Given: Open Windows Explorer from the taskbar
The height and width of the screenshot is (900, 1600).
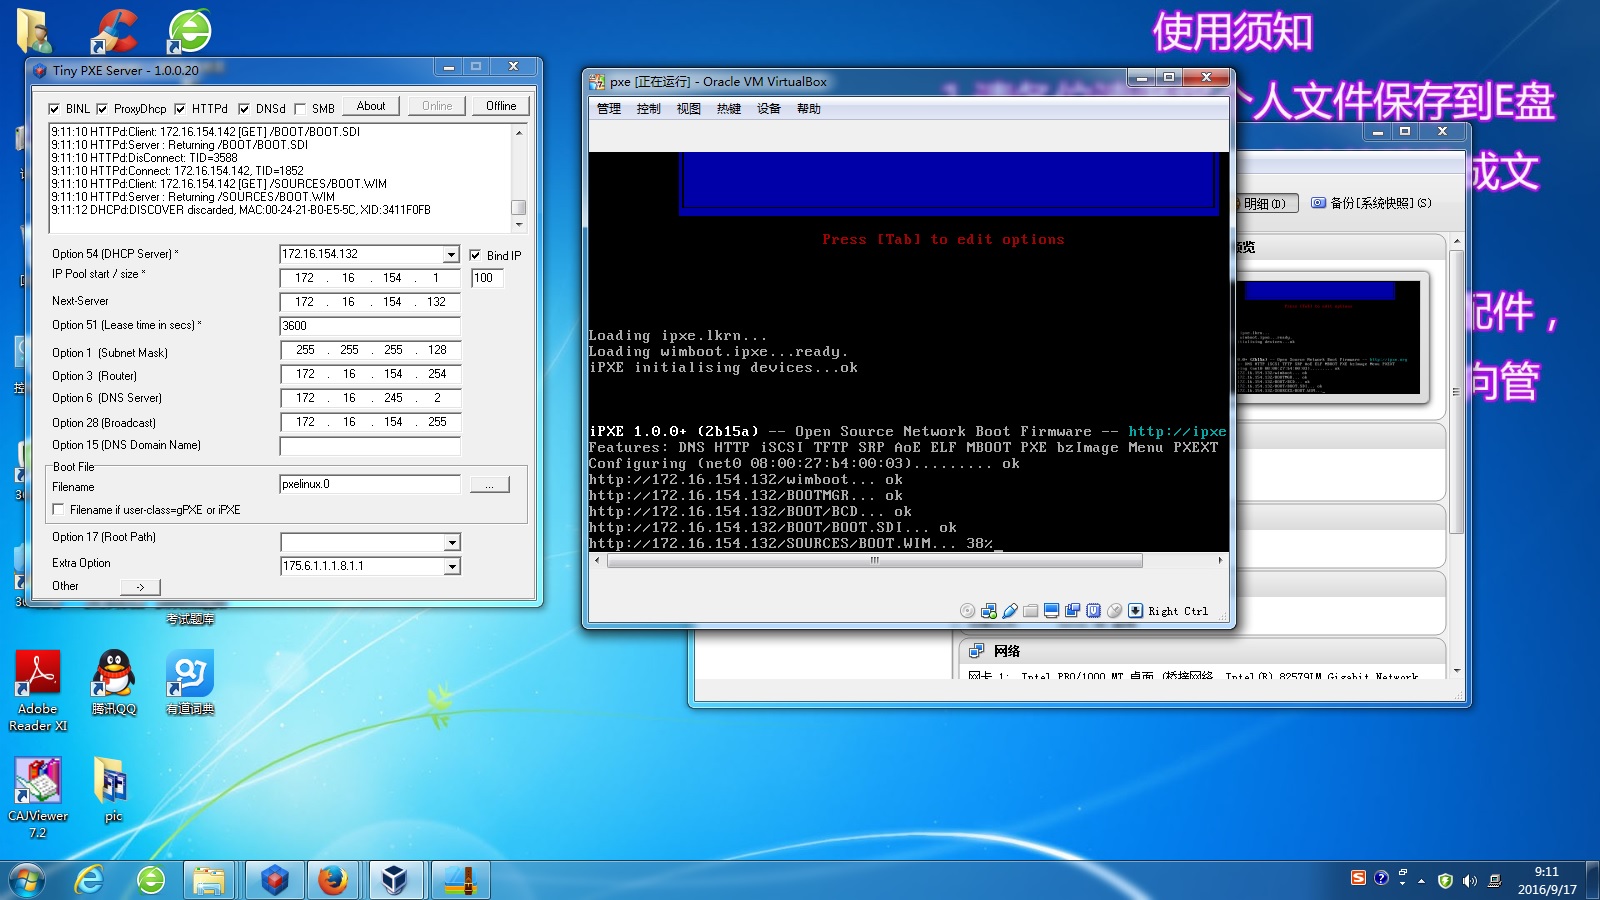Looking at the screenshot, I should click(209, 880).
